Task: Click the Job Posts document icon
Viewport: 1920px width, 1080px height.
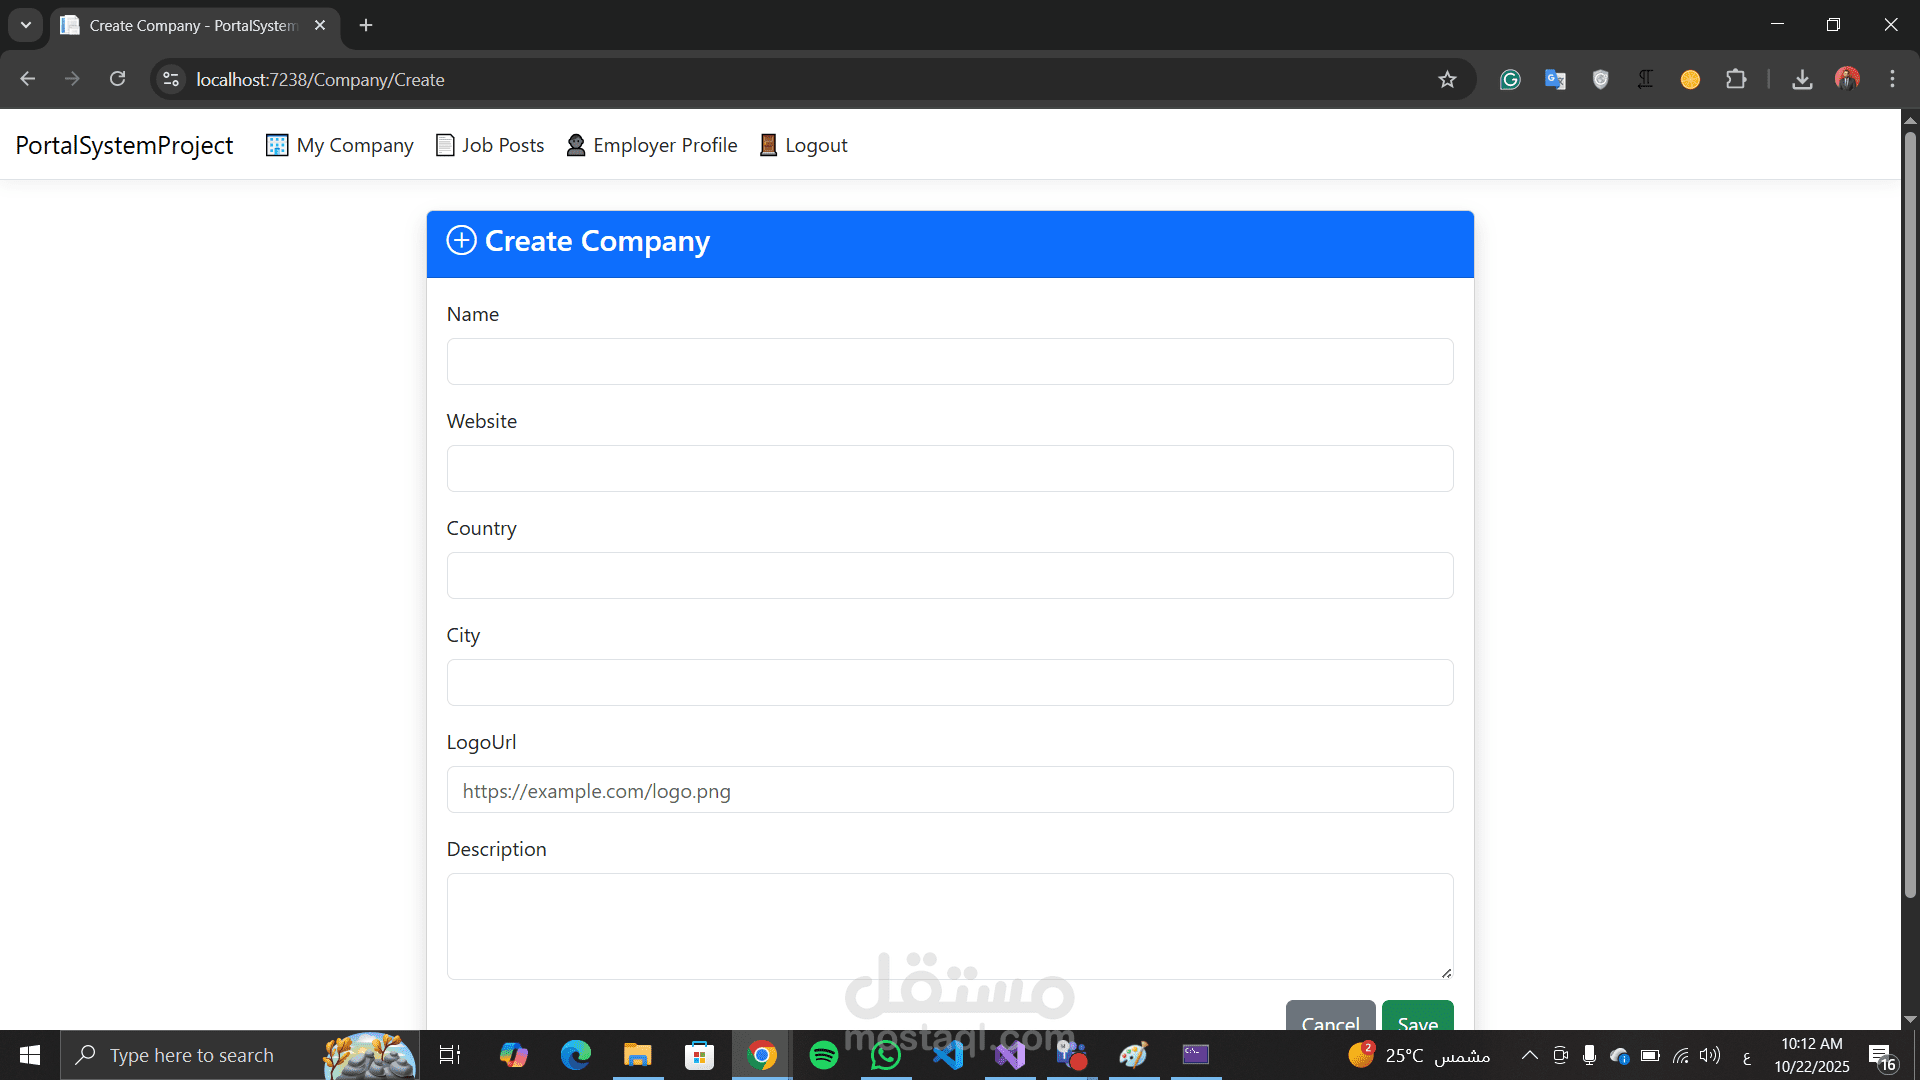Action: click(445, 145)
